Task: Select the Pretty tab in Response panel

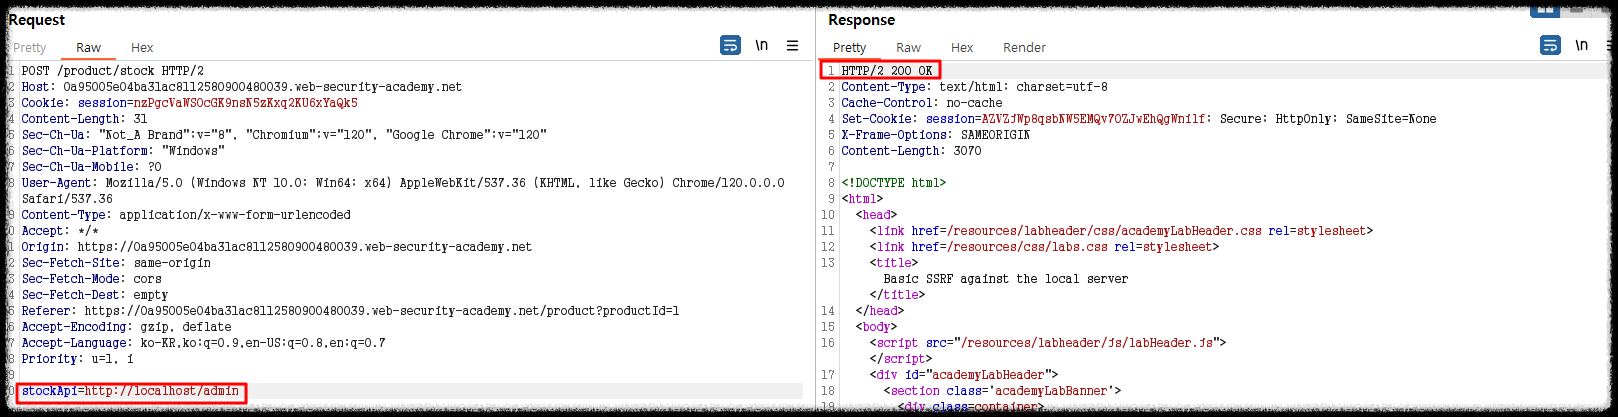Action: 849,47
